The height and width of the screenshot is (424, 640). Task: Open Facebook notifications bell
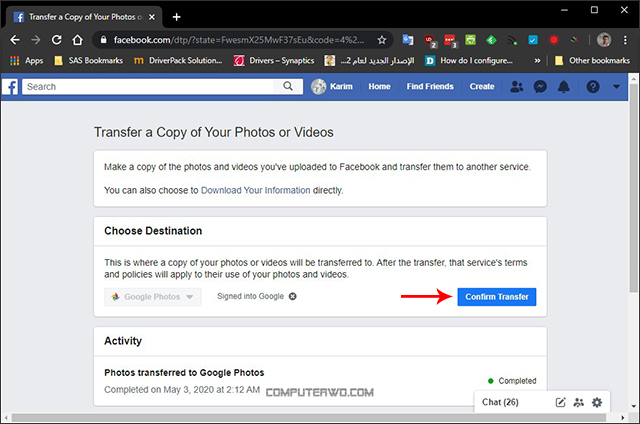564,87
